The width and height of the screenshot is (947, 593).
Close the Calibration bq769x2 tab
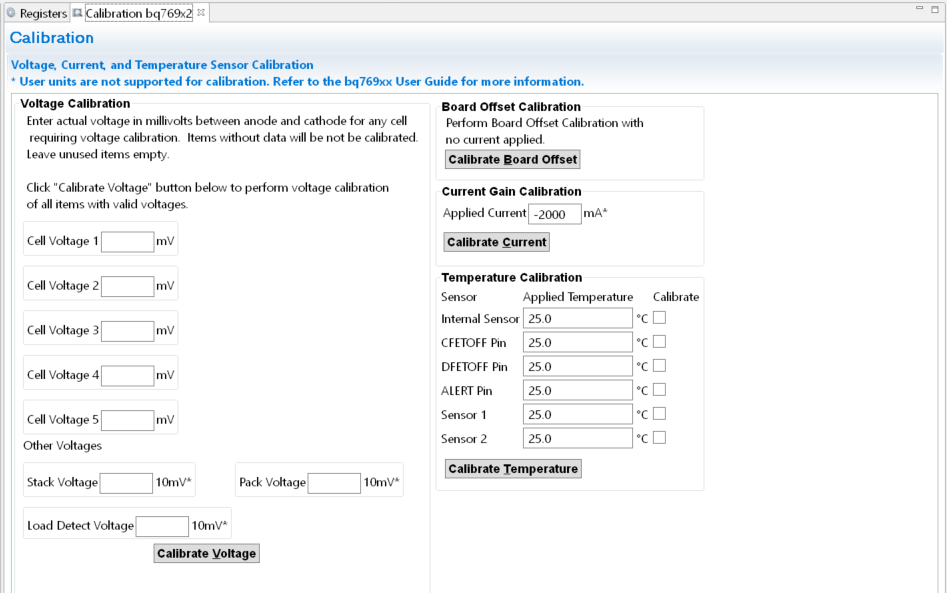point(198,13)
